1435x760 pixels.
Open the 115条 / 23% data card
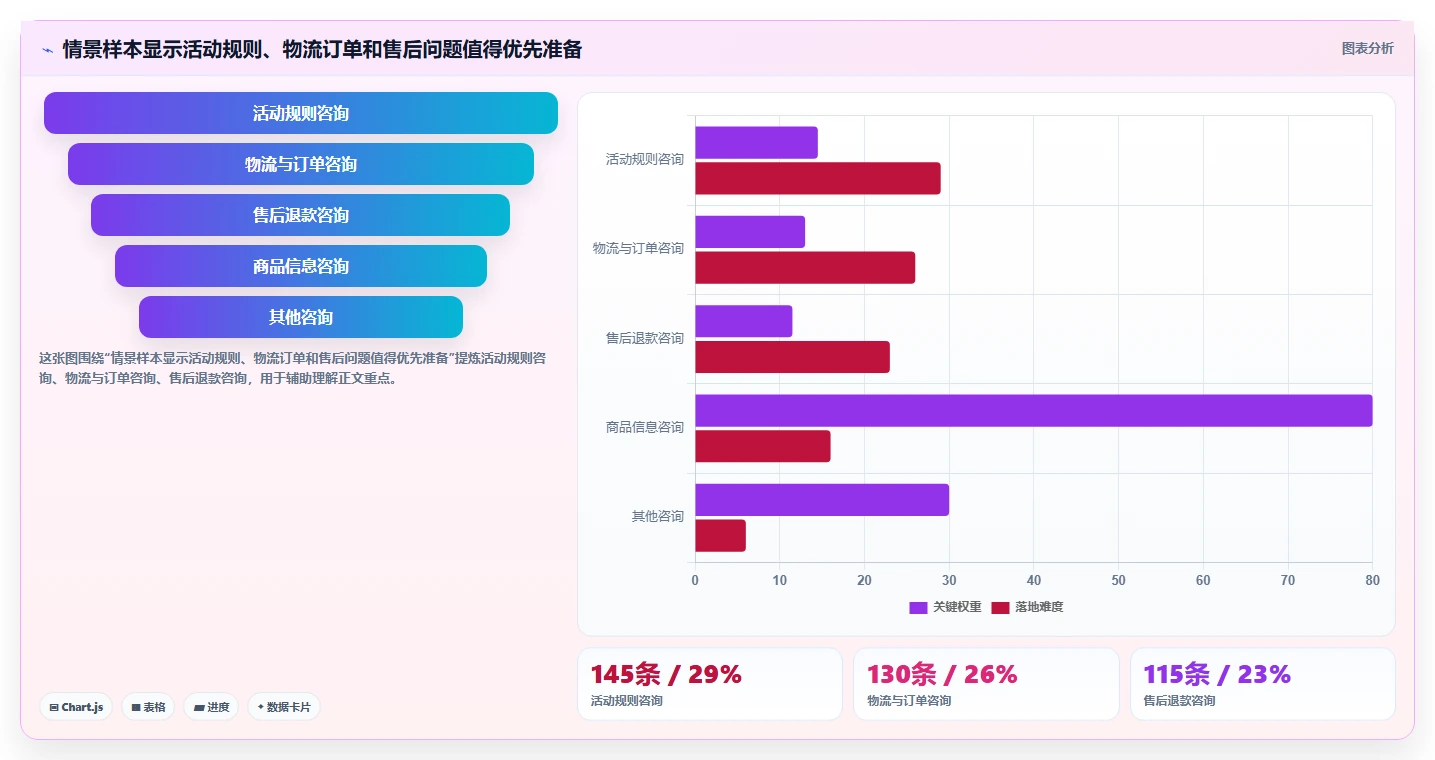(x=1263, y=684)
